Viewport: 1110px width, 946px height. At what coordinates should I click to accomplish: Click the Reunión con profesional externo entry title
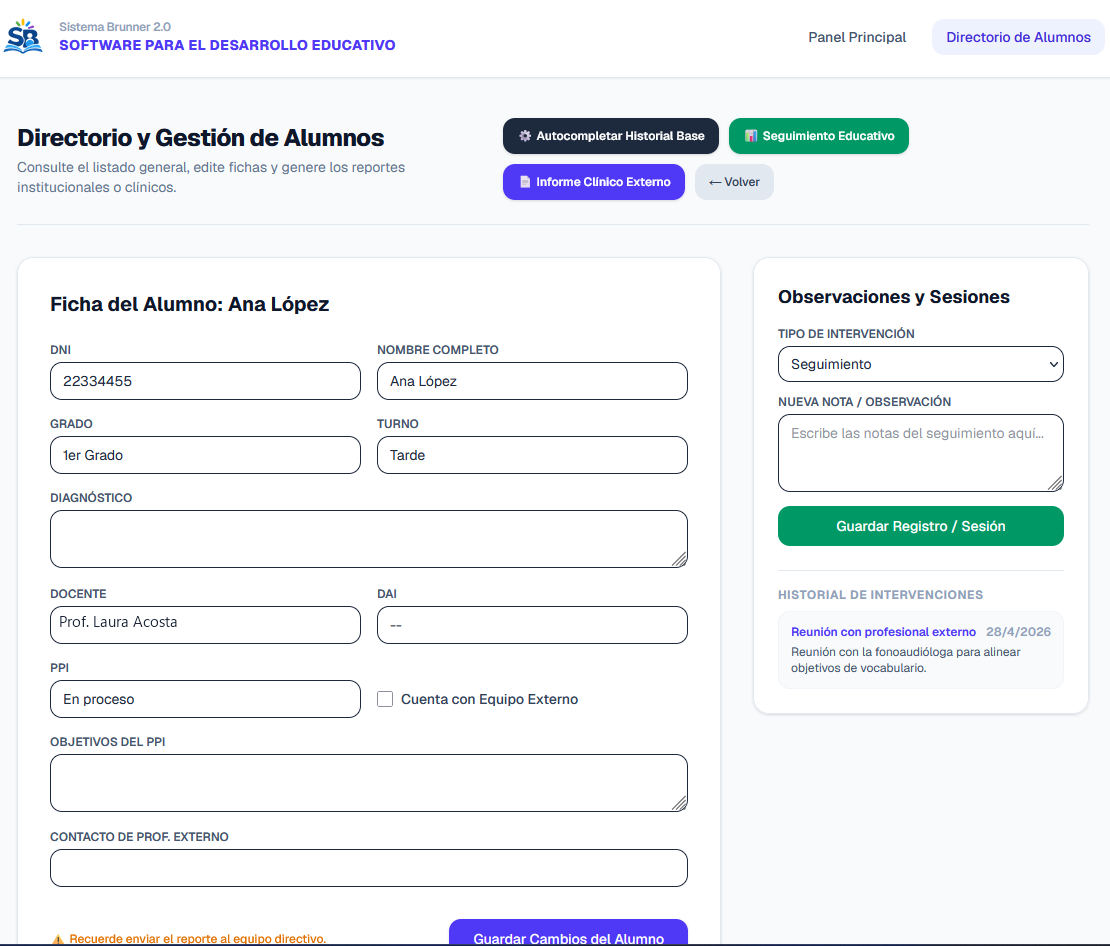(883, 632)
